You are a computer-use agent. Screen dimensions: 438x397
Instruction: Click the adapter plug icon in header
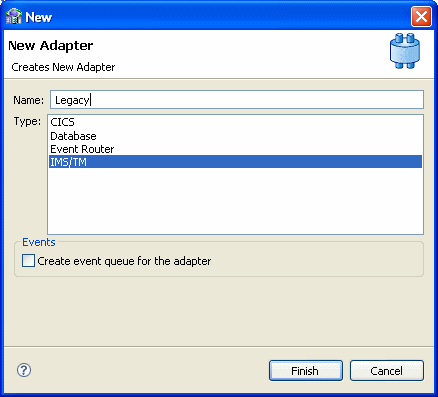pos(405,51)
